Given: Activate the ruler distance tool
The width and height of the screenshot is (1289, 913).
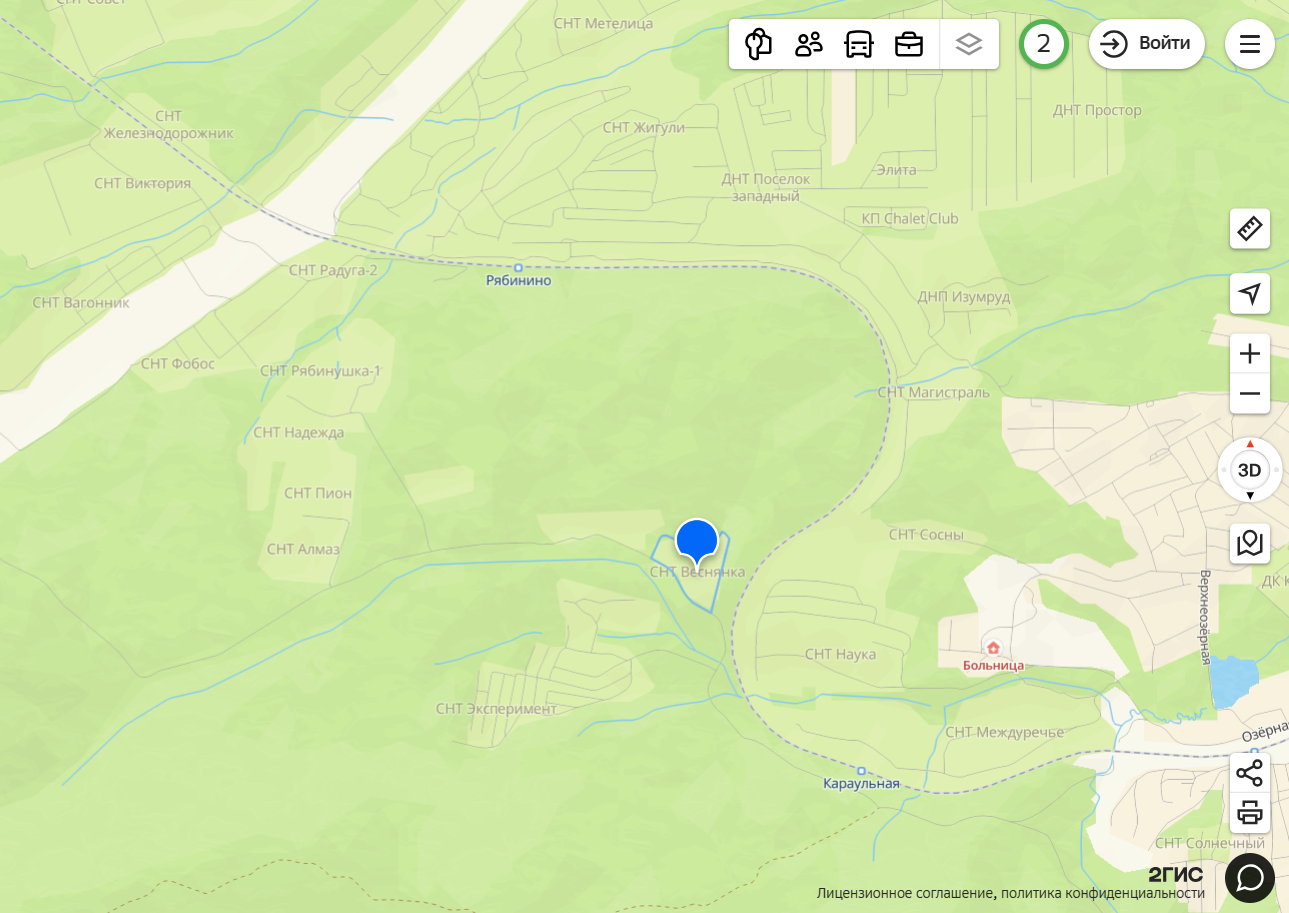Looking at the screenshot, I should (1250, 229).
